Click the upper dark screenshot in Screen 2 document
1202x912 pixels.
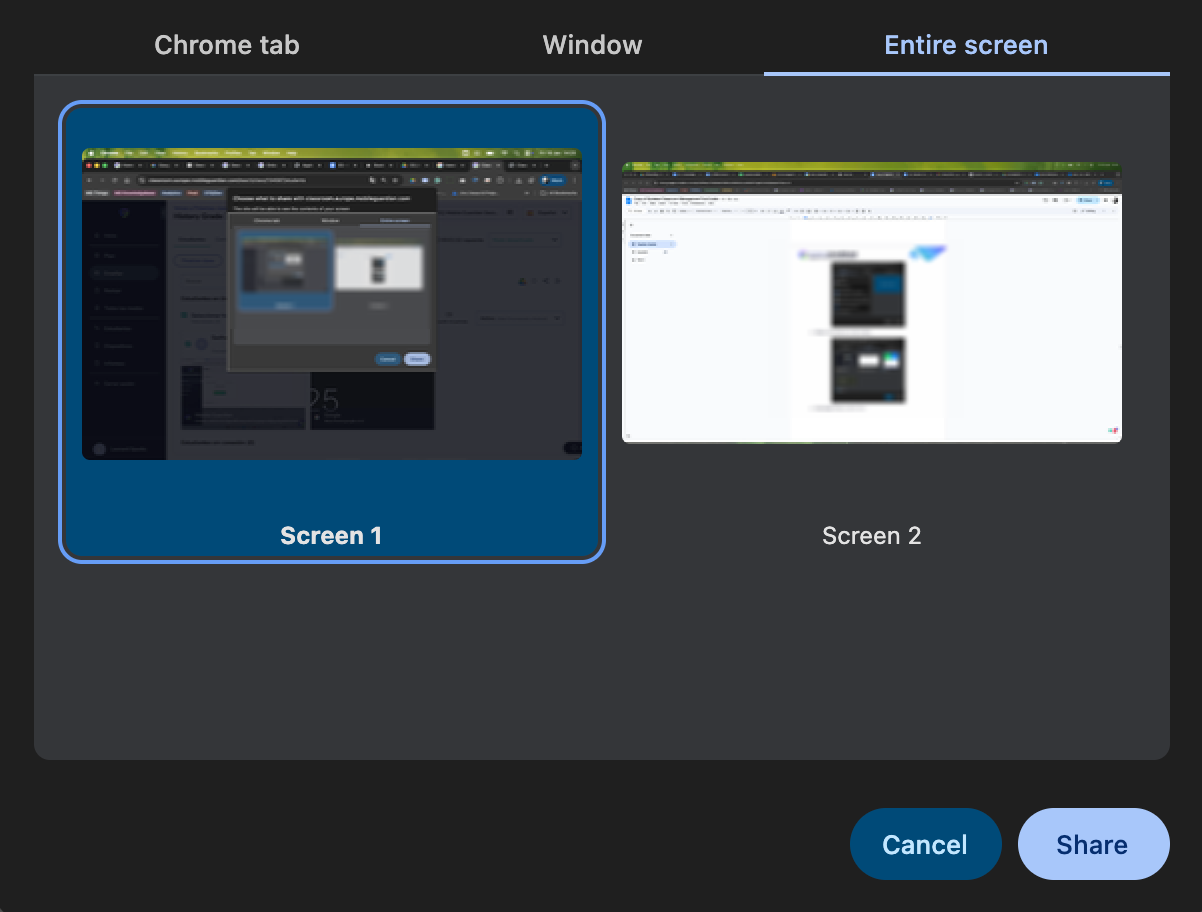(867, 294)
